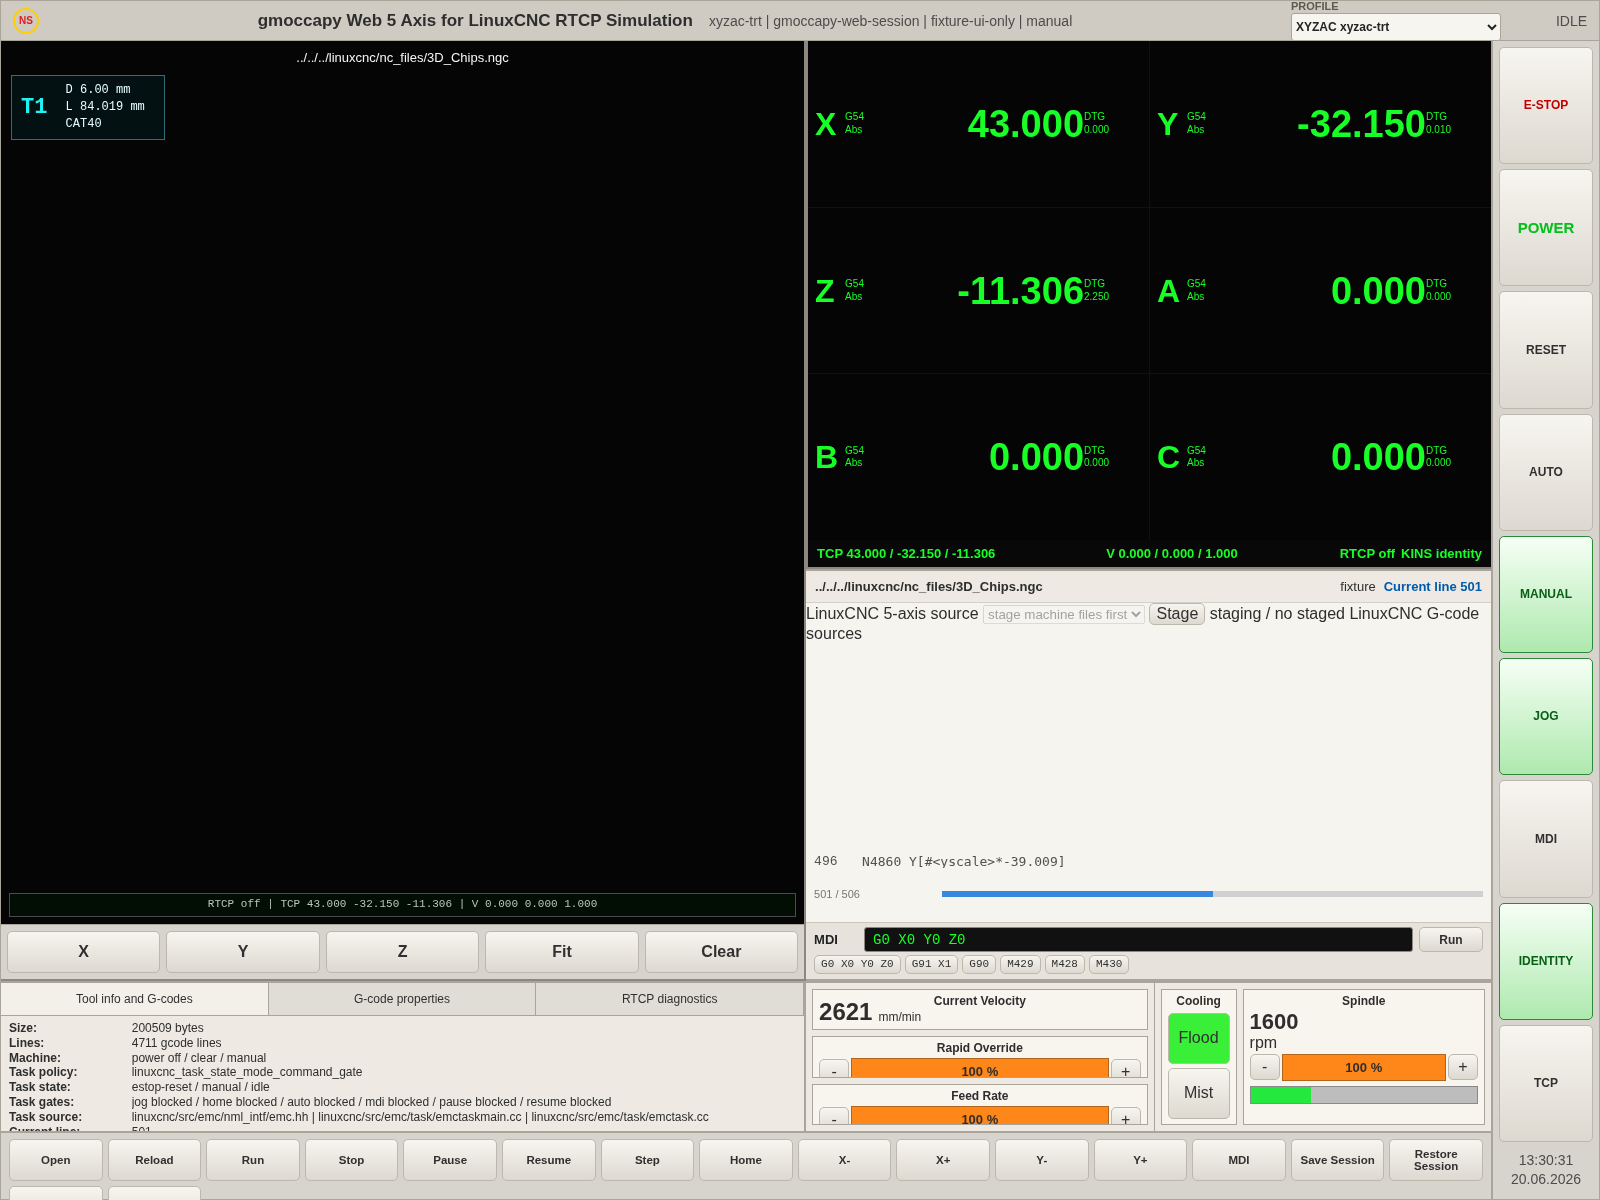
Task: Clear the preview with the Clear button
Action: click(721, 952)
